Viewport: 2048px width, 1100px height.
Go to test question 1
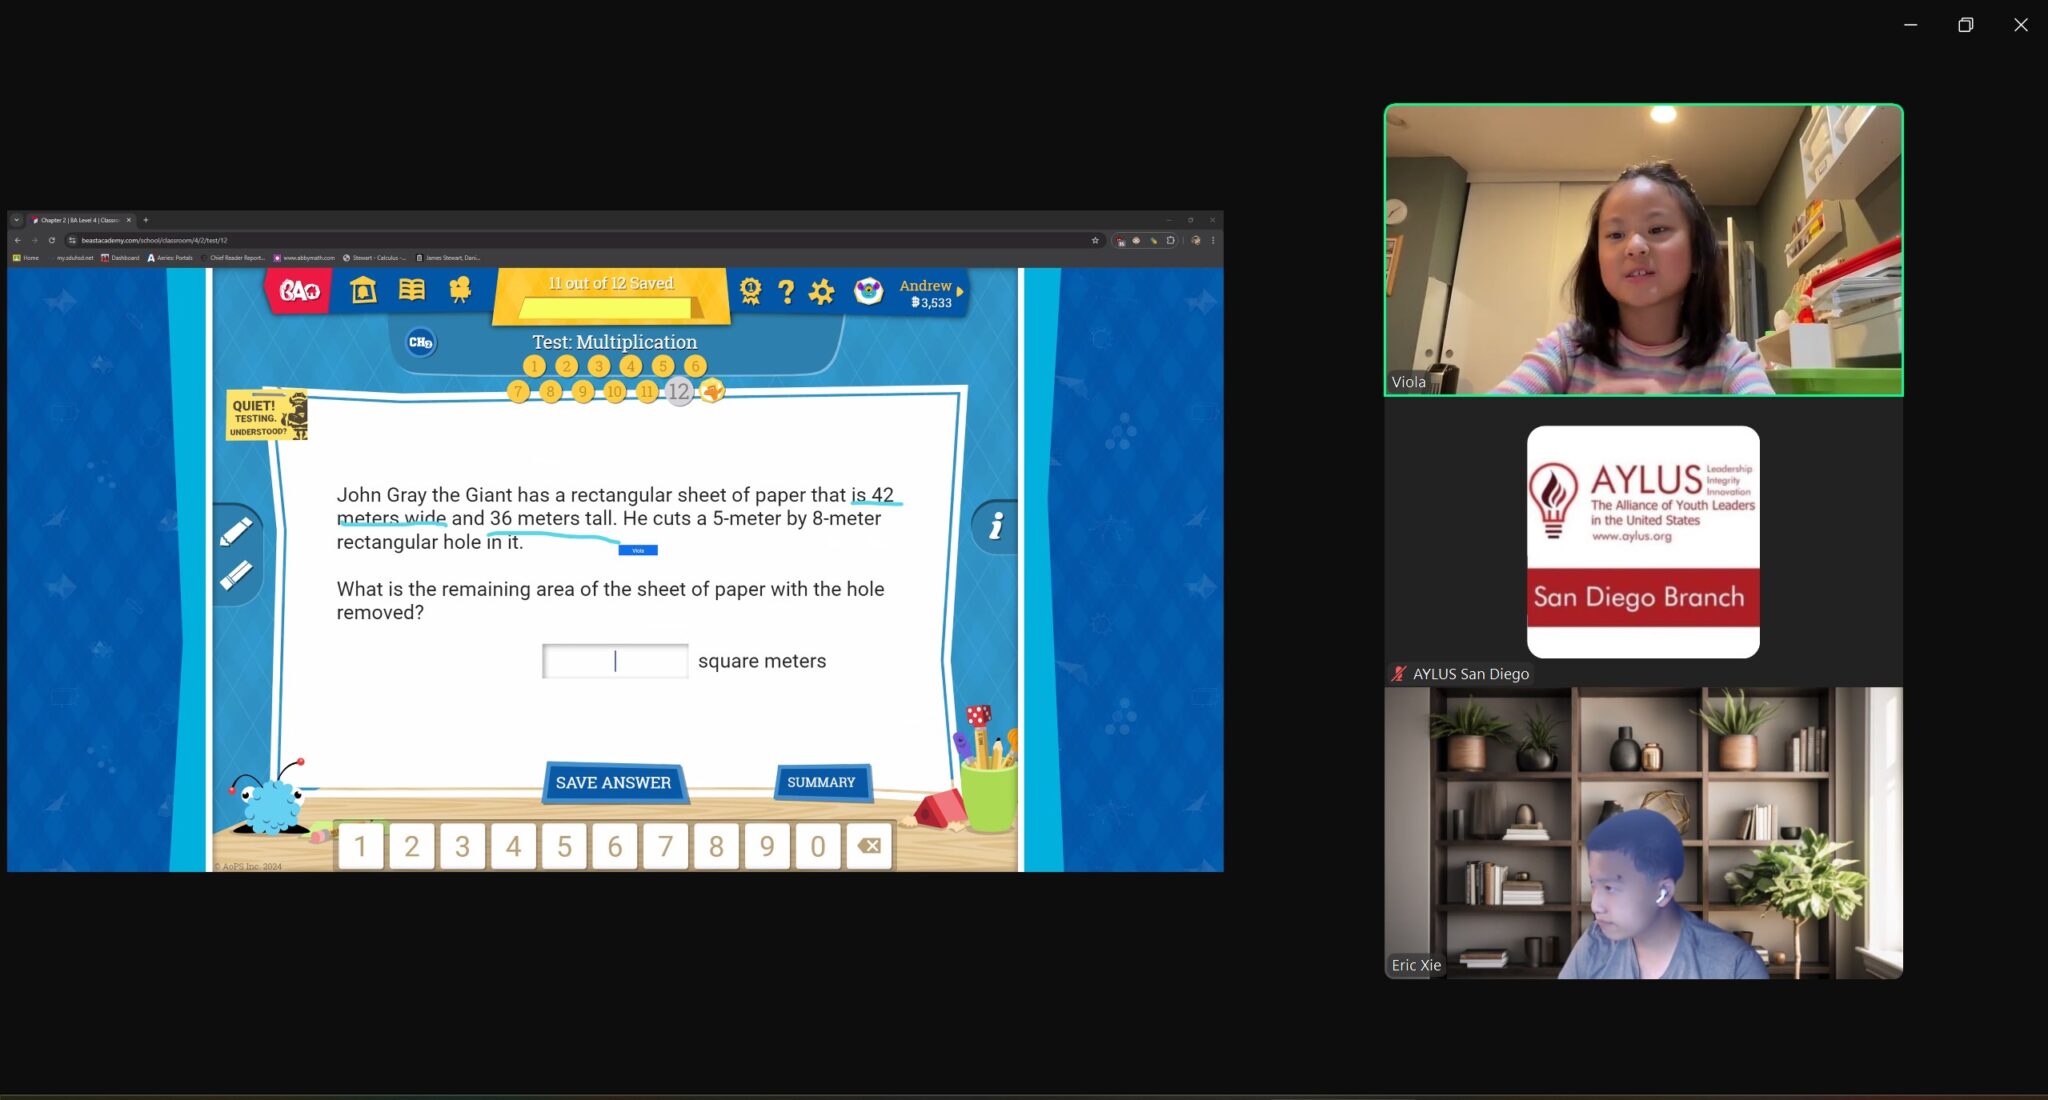click(x=534, y=366)
